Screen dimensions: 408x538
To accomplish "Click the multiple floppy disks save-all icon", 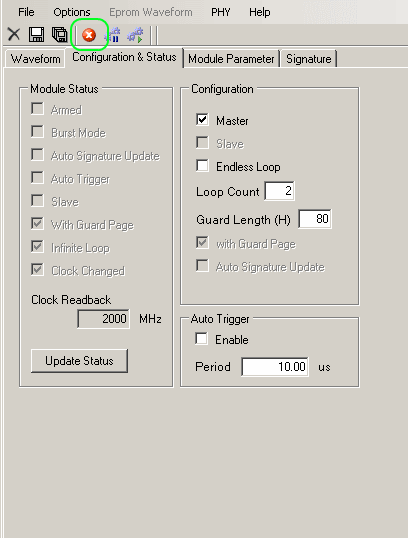I will [x=59, y=35].
